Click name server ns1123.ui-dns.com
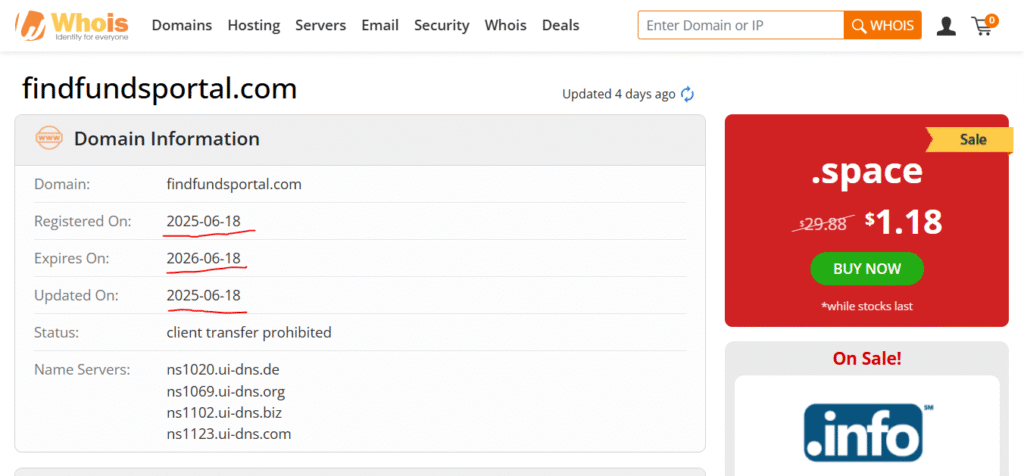The height and width of the screenshot is (476, 1024). point(229,434)
